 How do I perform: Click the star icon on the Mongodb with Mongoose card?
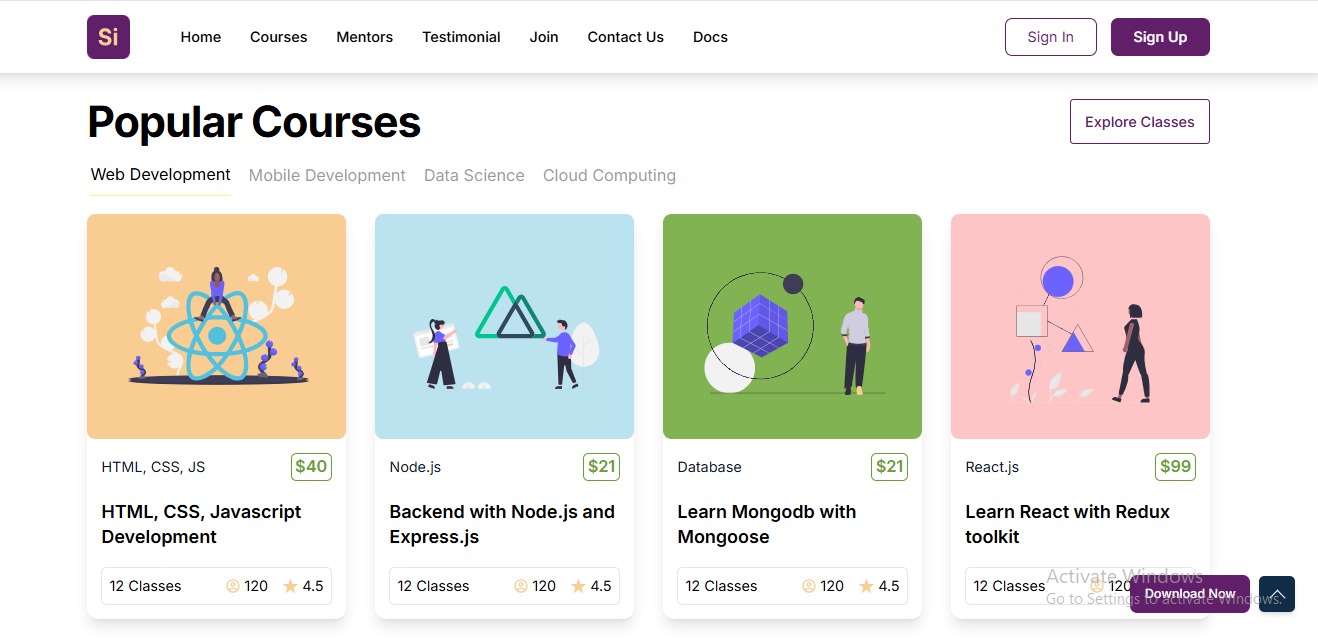pos(866,586)
